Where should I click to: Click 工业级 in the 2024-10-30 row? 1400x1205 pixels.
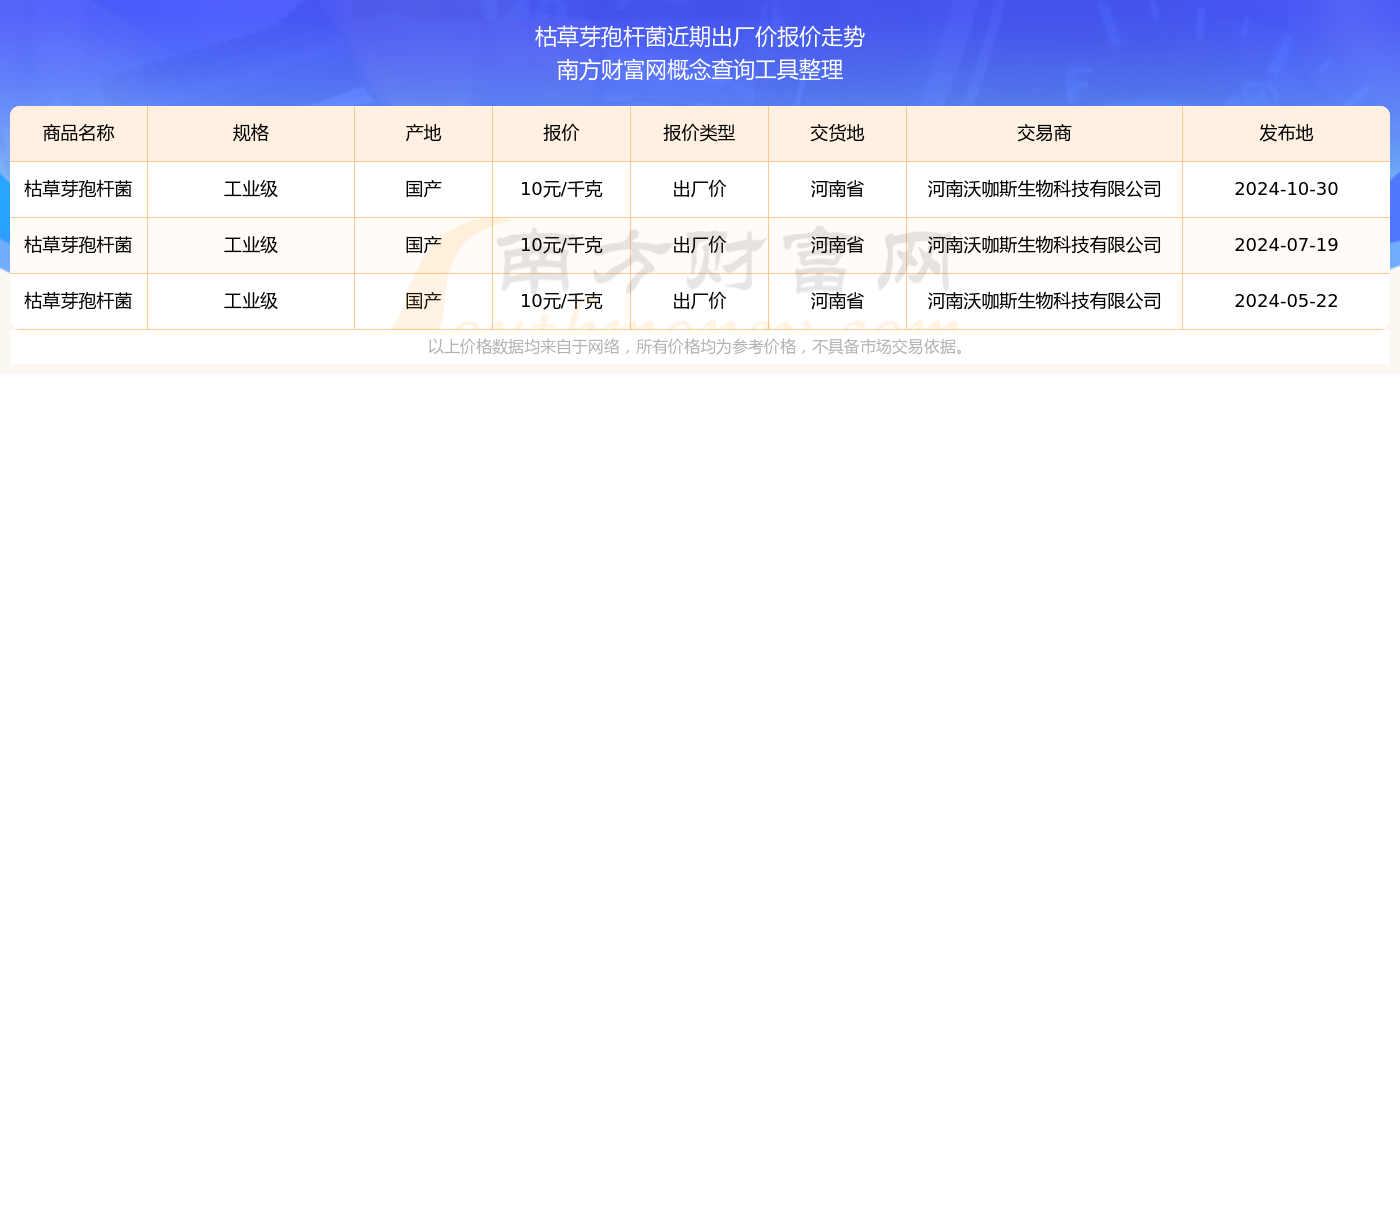click(251, 190)
